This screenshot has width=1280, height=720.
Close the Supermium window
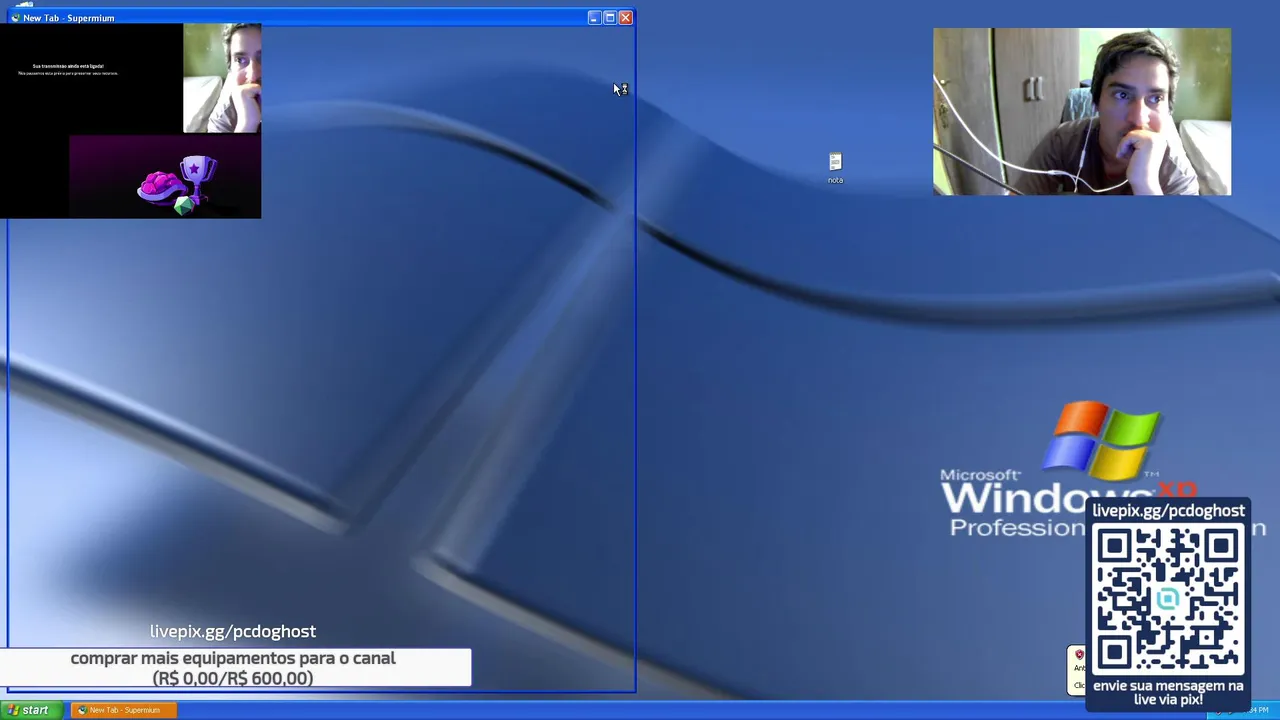(x=626, y=17)
